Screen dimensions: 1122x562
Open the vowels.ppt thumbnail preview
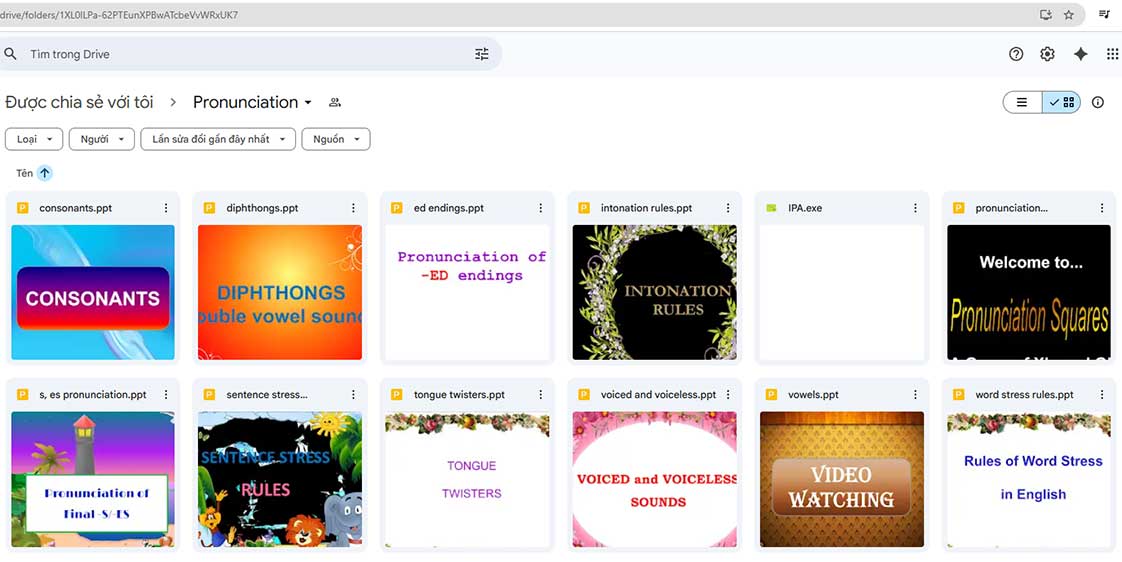tap(841, 479)
